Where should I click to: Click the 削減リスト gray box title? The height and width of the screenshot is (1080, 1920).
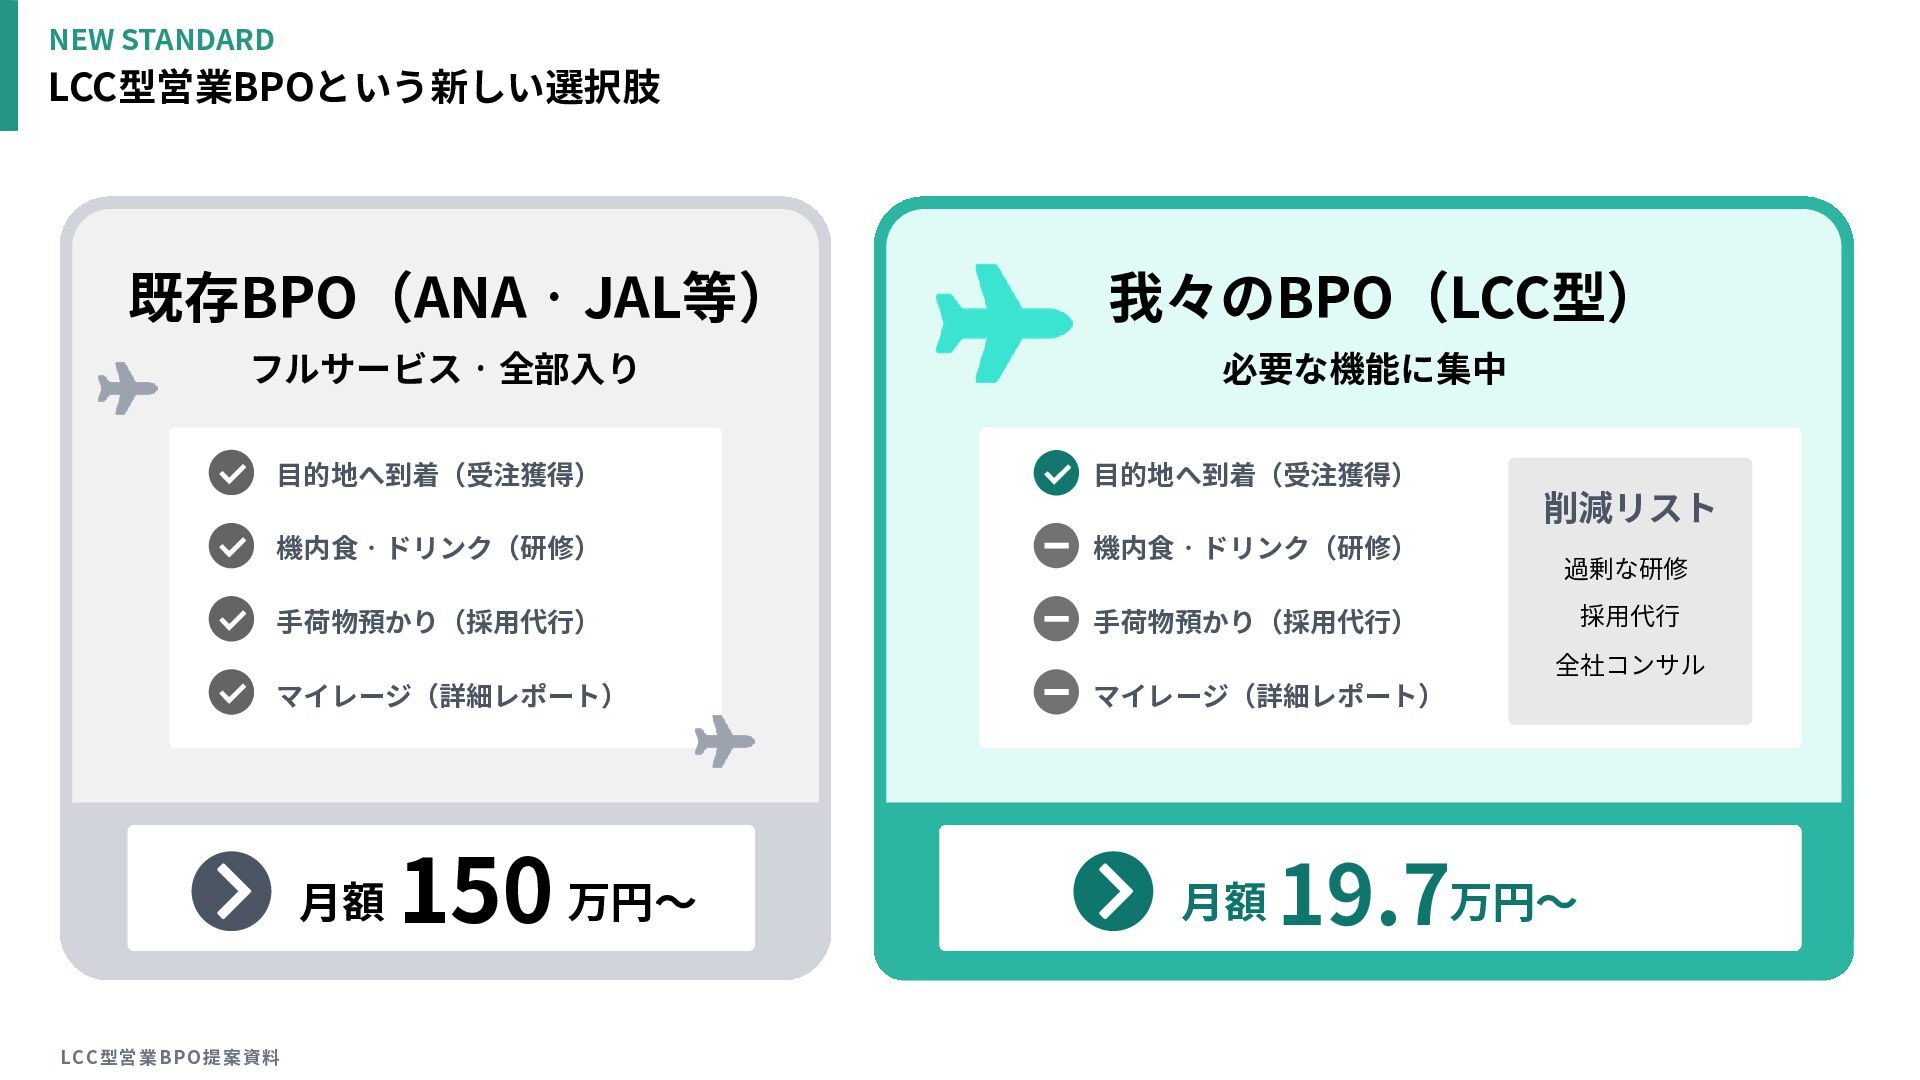pos(1629,508)
